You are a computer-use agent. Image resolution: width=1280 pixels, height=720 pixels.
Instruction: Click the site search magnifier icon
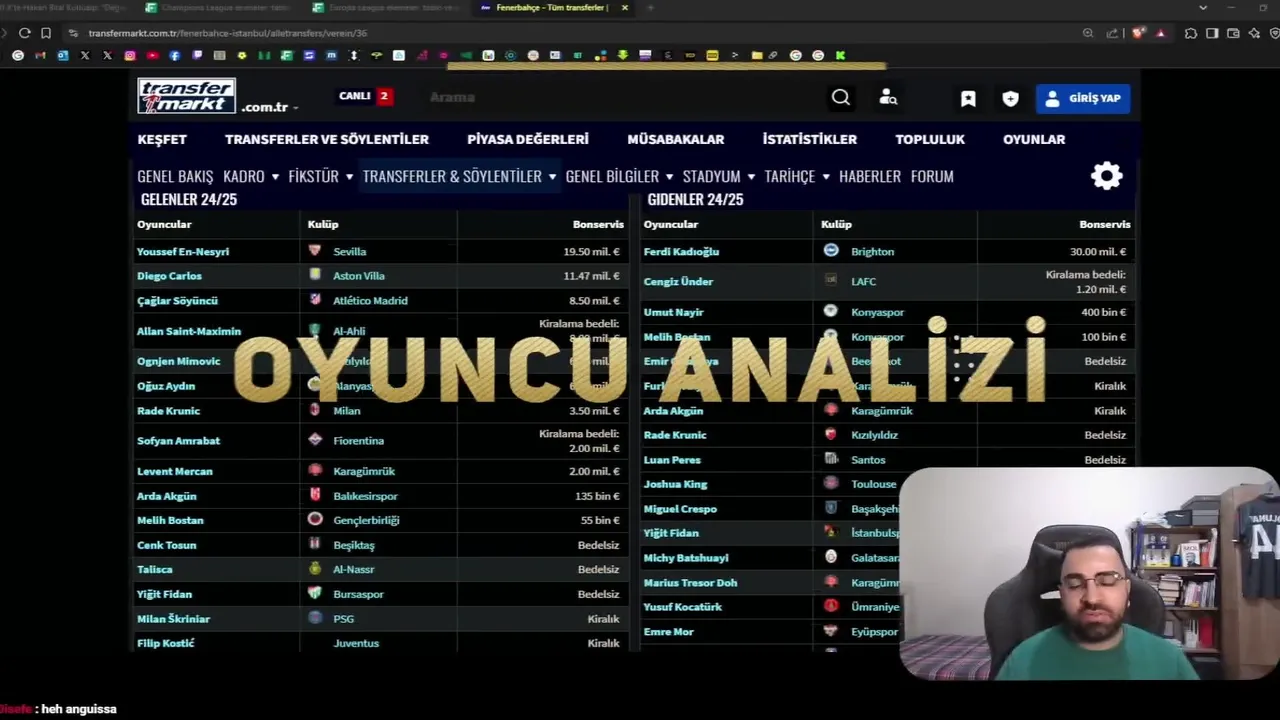[841, 97]
